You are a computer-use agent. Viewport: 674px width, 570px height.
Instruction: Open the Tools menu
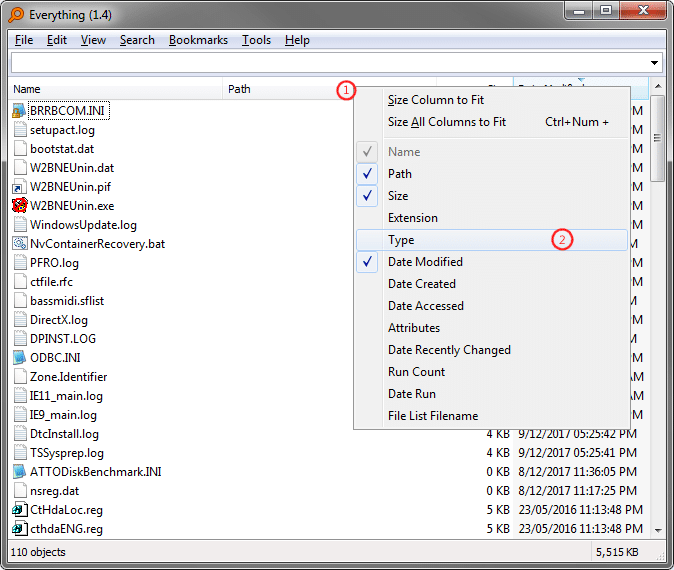(x=256, y=40)
